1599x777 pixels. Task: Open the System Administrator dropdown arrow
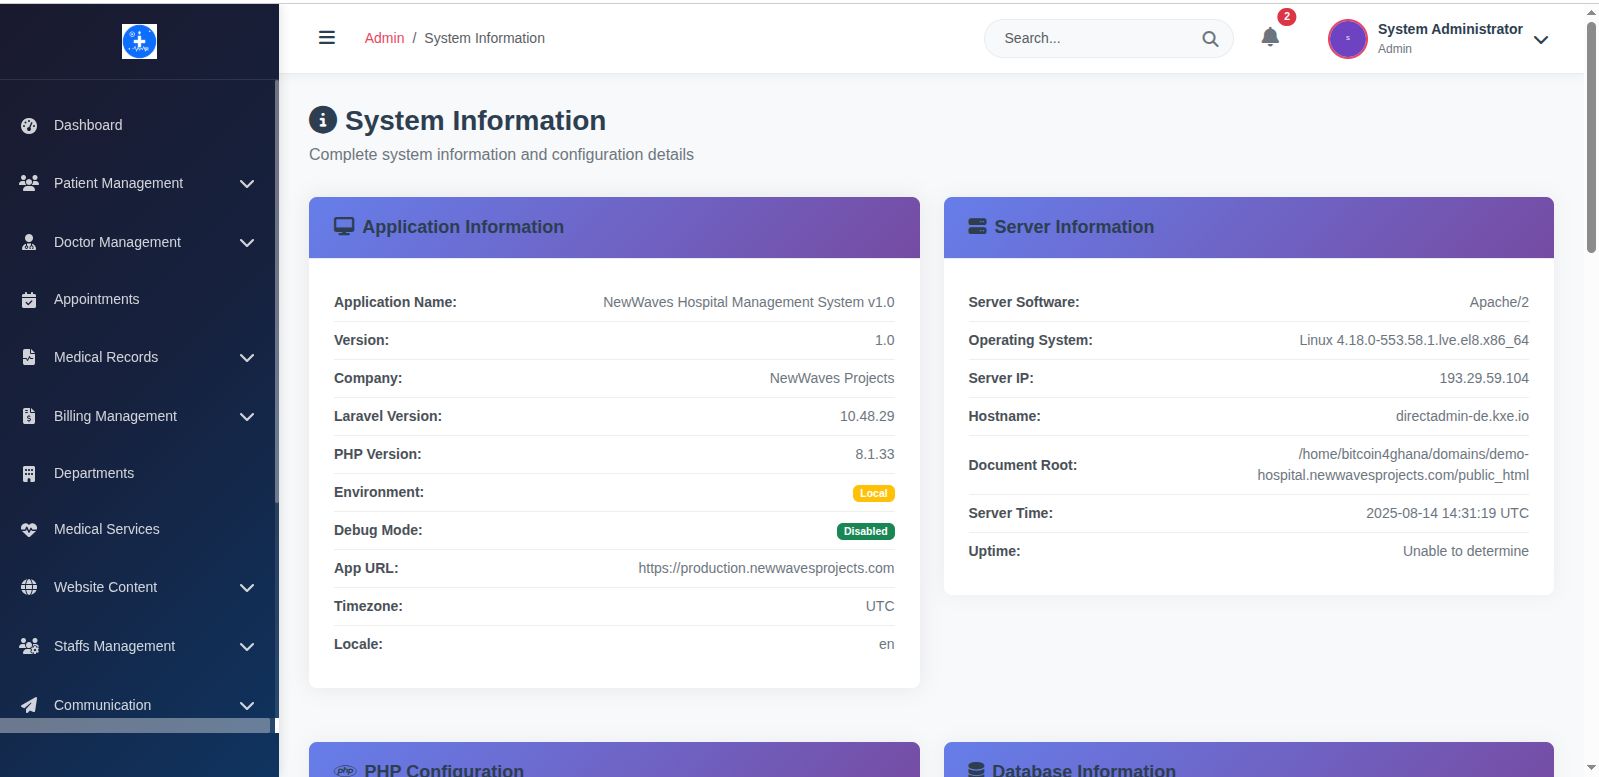tap(1541, 40)
